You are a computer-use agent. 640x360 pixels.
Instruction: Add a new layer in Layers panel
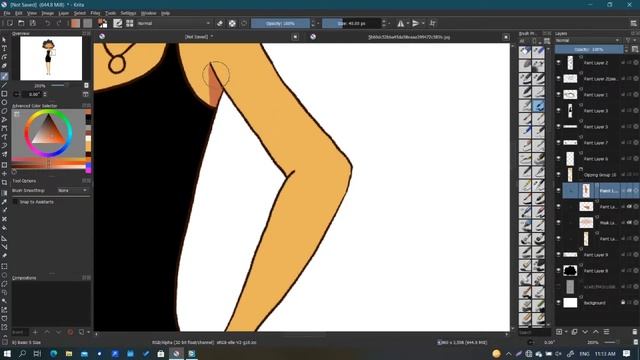559,332
